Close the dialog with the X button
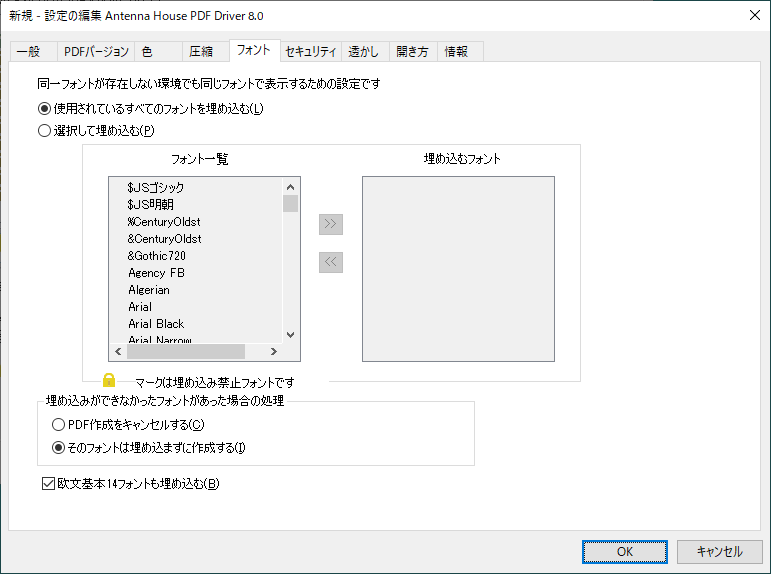 (755, 15)
